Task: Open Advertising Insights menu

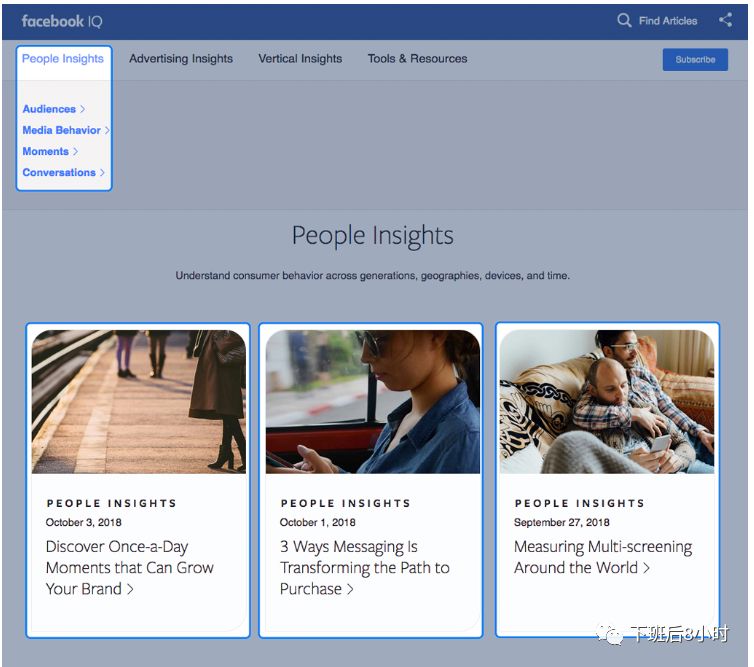Action: [x=181, y=59]
